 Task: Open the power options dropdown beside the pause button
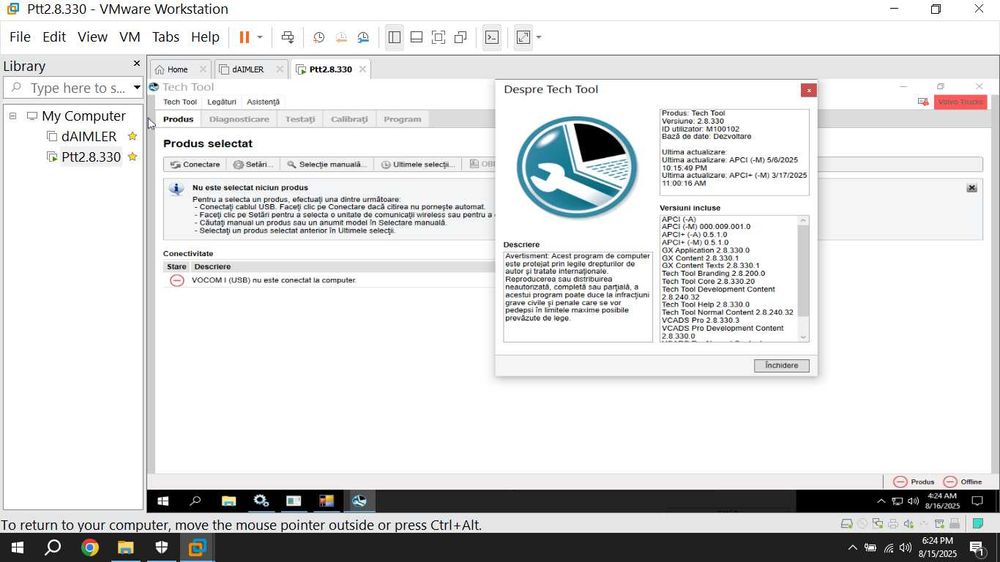coord(260,37)
